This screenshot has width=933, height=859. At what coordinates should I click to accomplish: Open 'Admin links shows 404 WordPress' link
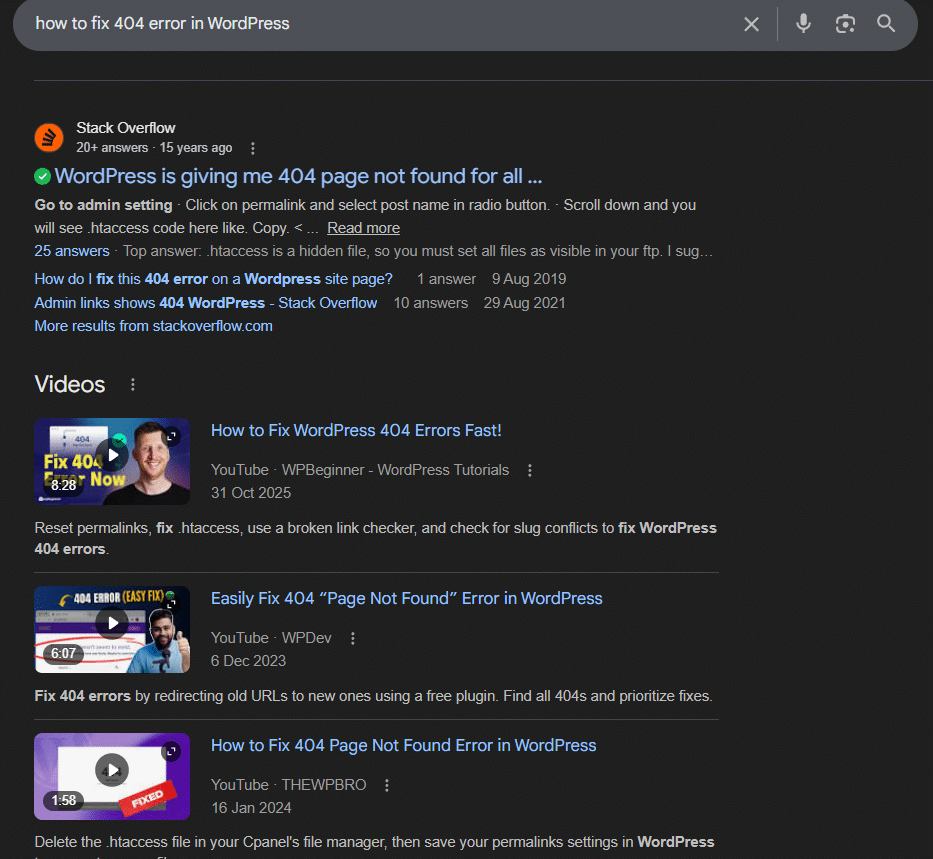(206, 303)
